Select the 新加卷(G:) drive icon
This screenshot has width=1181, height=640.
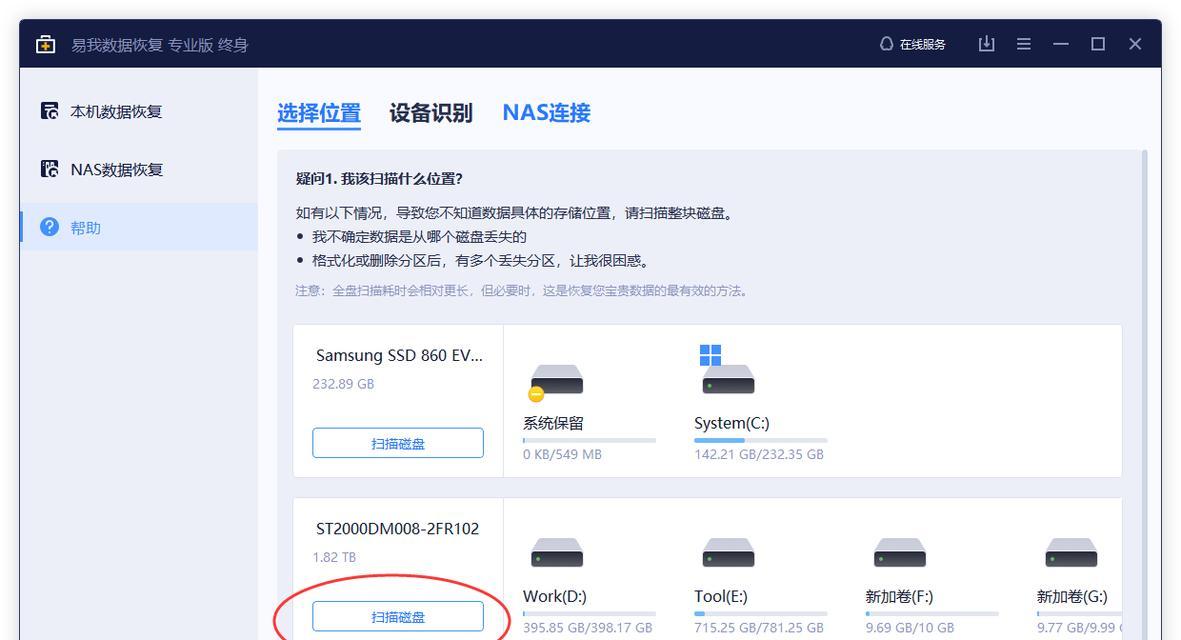point(1071,553)
